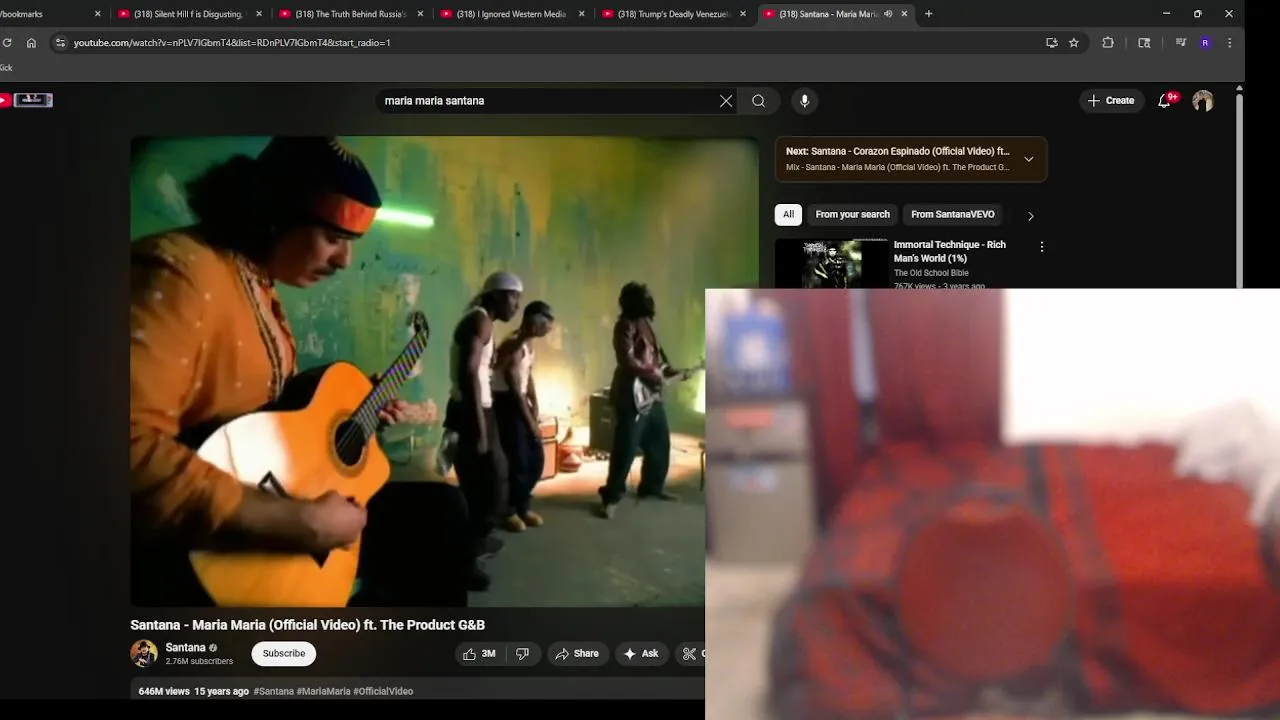Subscribe to the Santana channel
1280x720 pixels.
[x=284, y=654]
